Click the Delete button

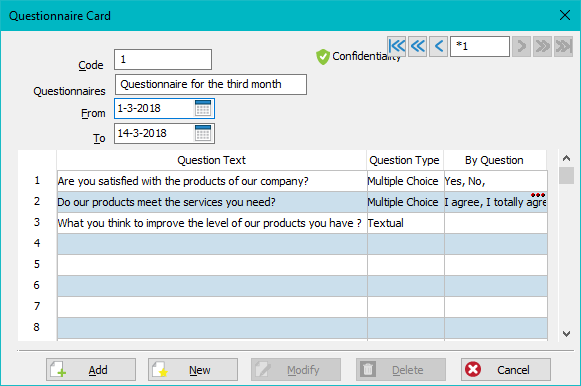[x=401, y=369]
